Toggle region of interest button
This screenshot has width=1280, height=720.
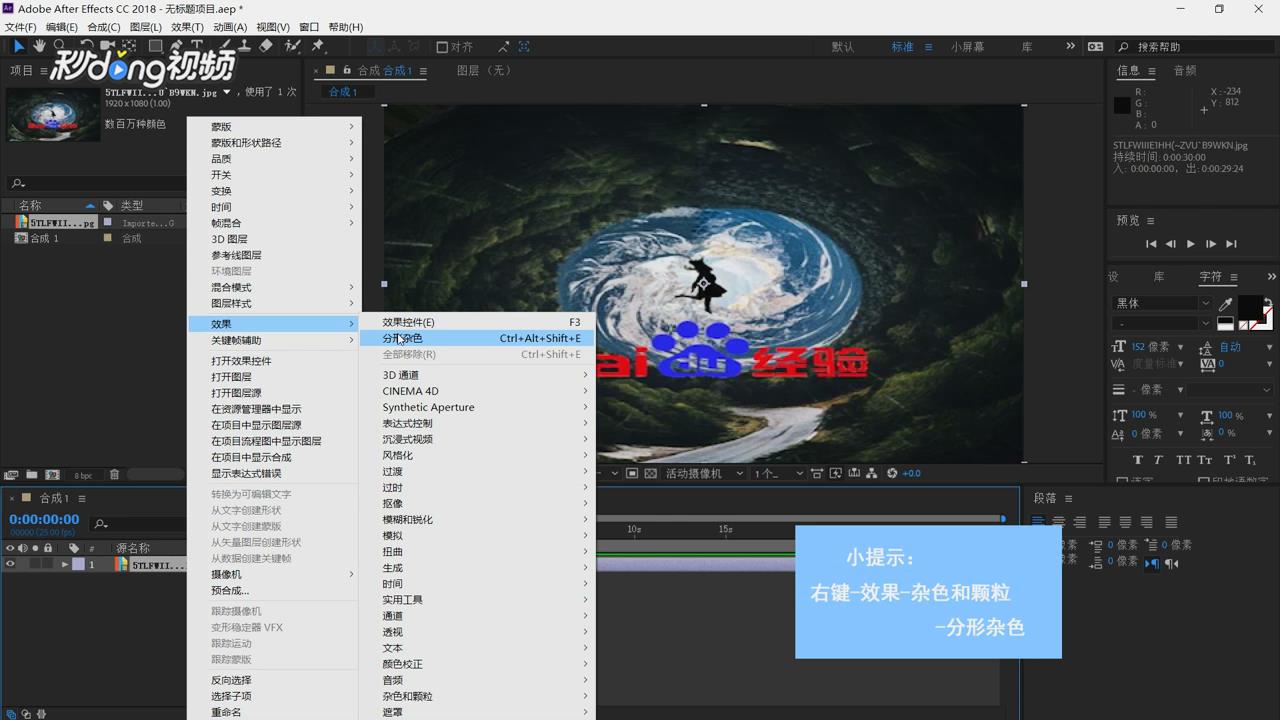point(631,473)
